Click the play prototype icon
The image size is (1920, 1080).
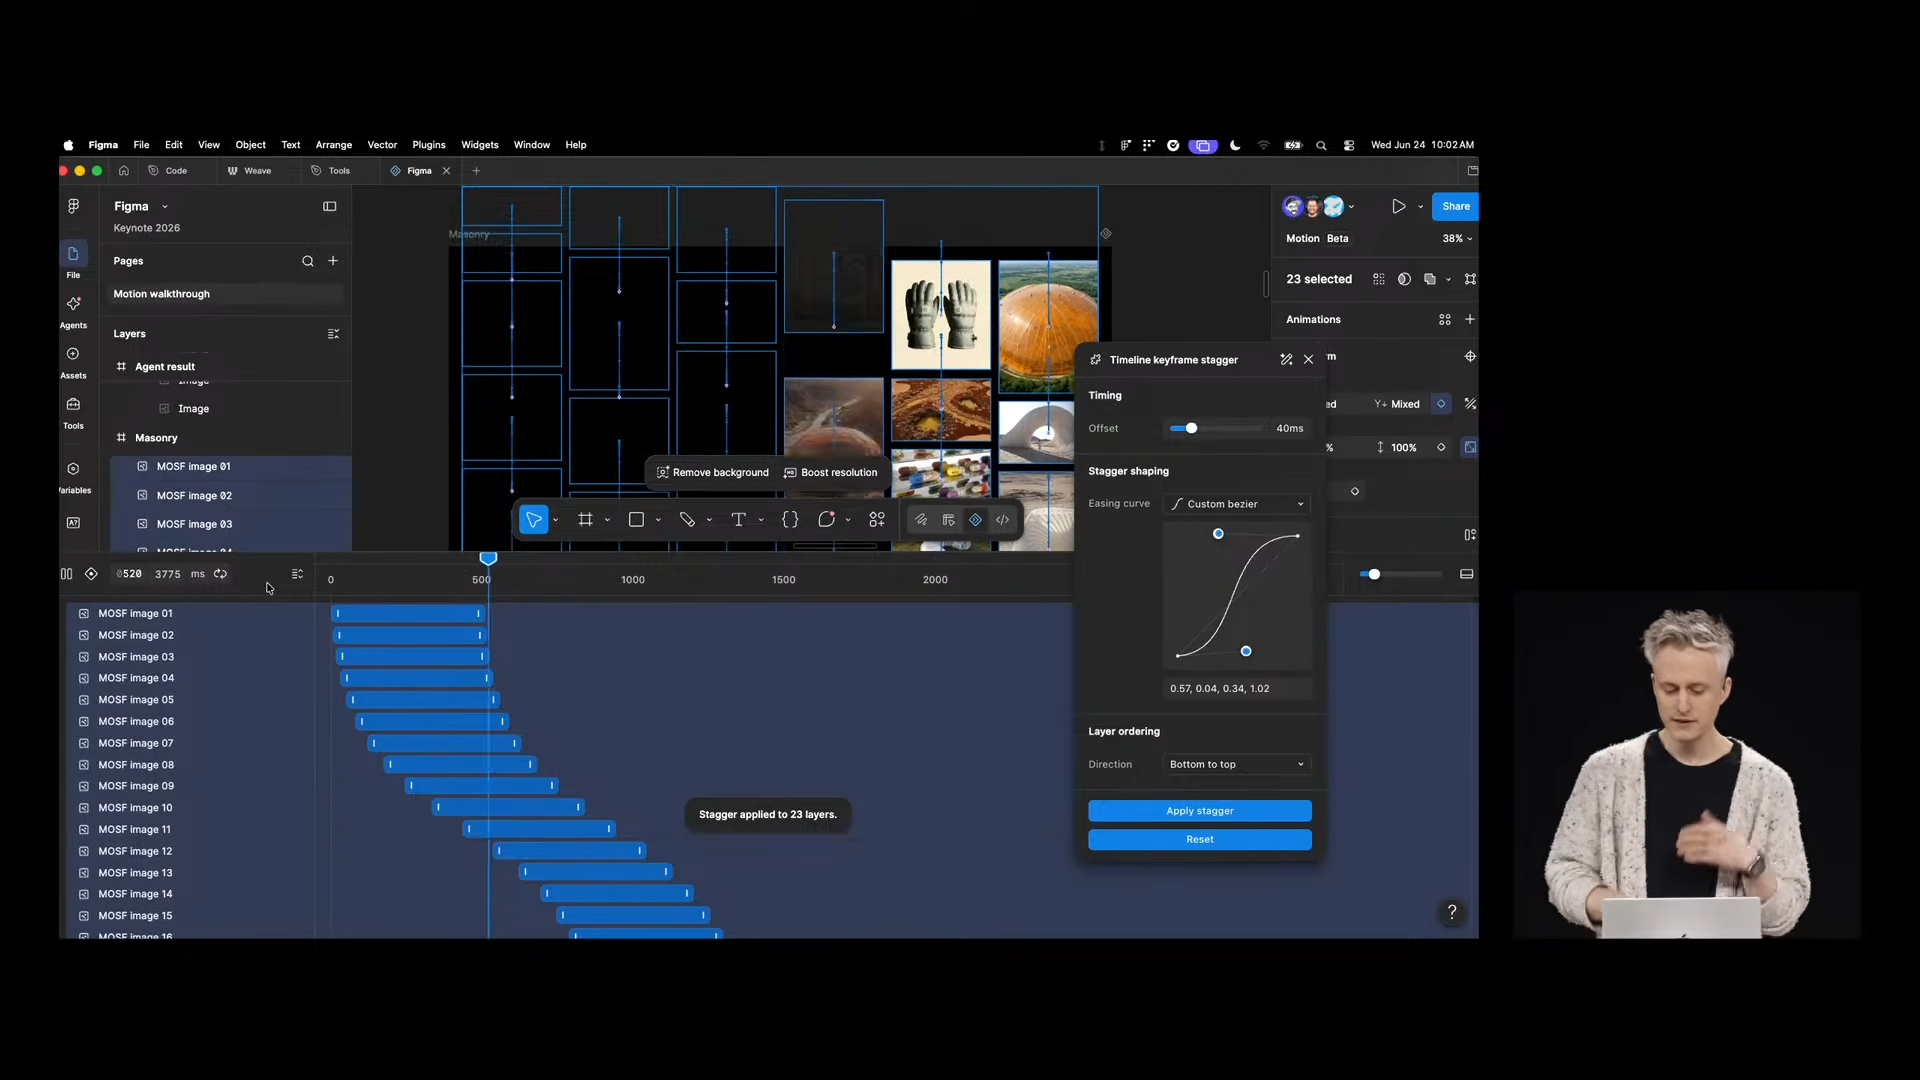pos(1398,207)
